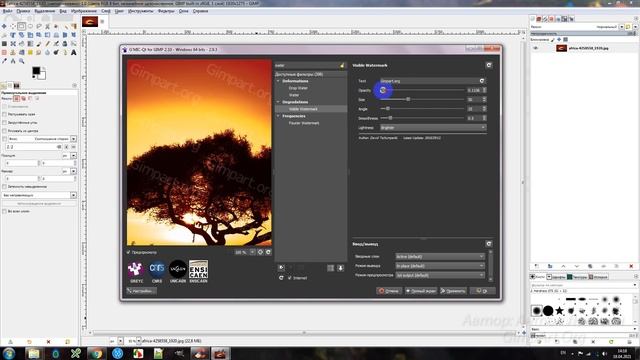The height and width of the screenshot is (360, 640).
Task: Open input layers 'Active (default)' dropdown
Action: [440, 256]
